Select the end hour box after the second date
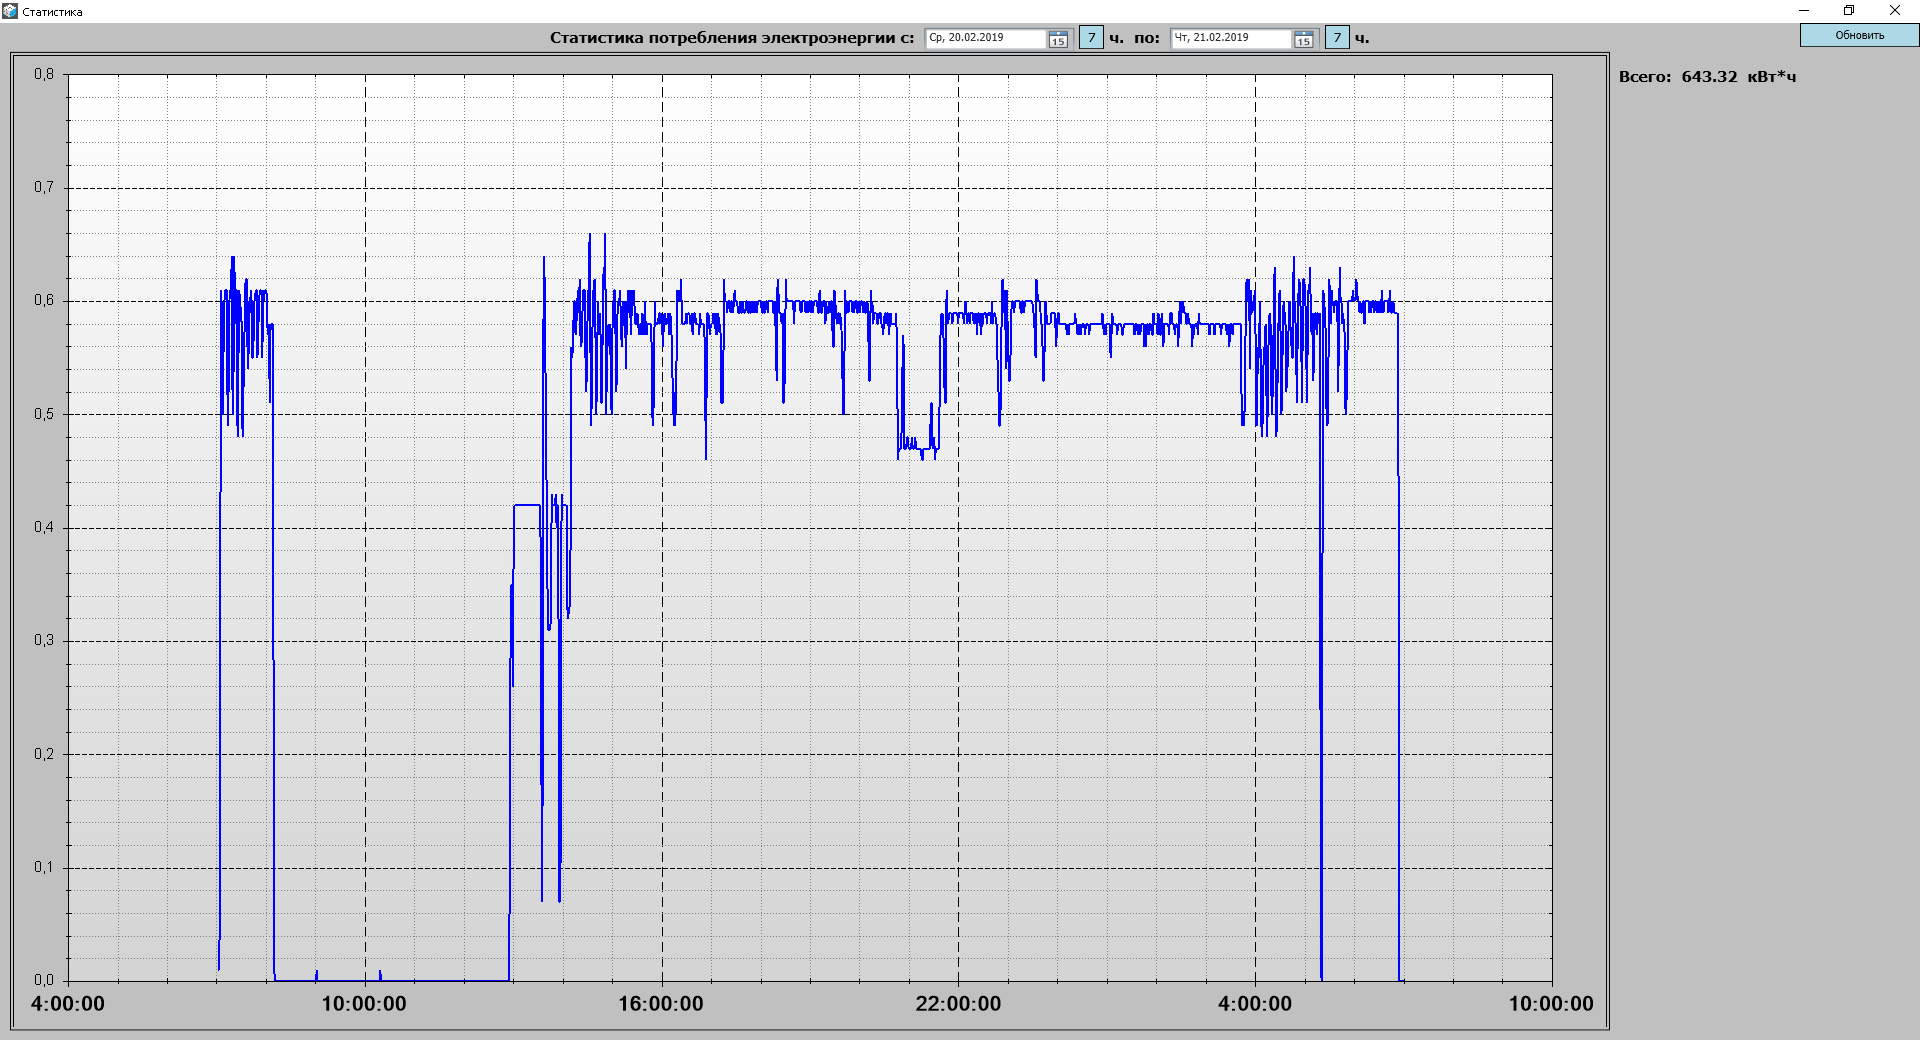Image resolution: width=1920 pixels, height=1040 pixels. 1337,38
